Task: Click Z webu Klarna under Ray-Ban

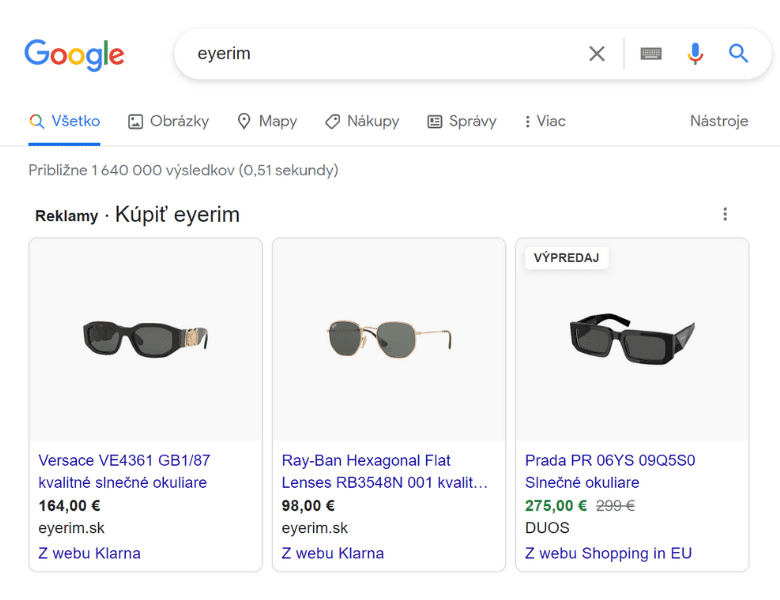Action: [333, 553]
